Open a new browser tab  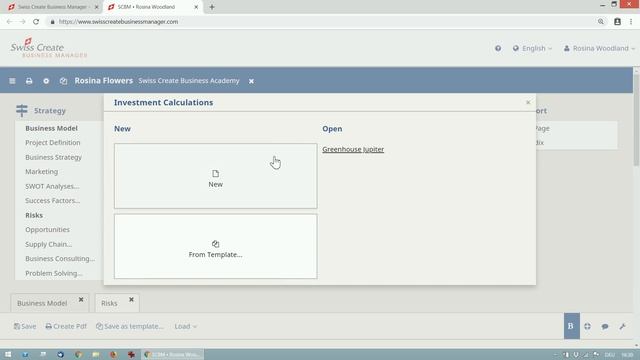pyautogui.click(x=212, y=7)
